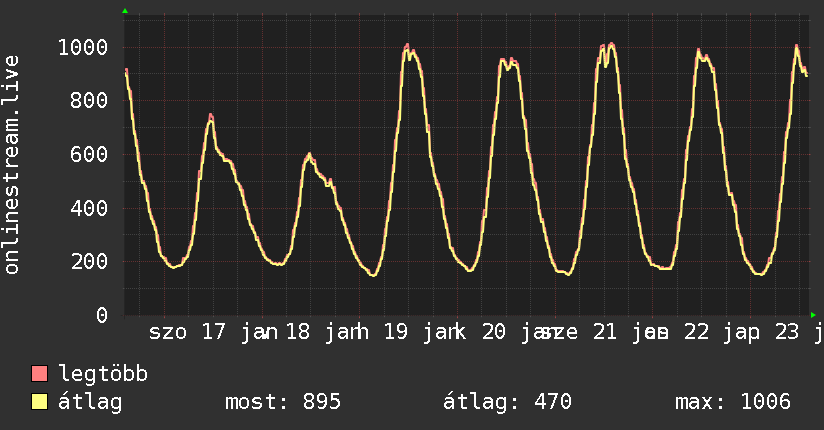
Task: Click the '21' x-axis date label
Action: coord(605,332)
